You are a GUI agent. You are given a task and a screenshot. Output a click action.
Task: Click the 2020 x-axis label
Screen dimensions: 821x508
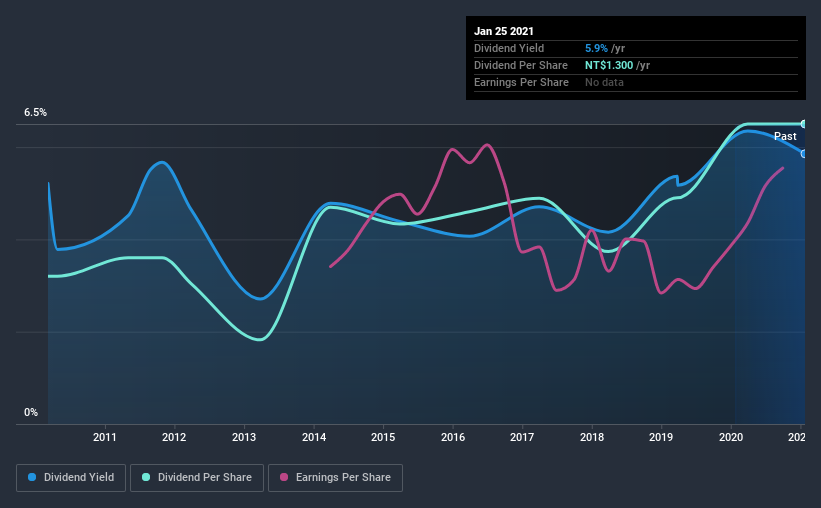pyautogui.click(x=731, y=437)
